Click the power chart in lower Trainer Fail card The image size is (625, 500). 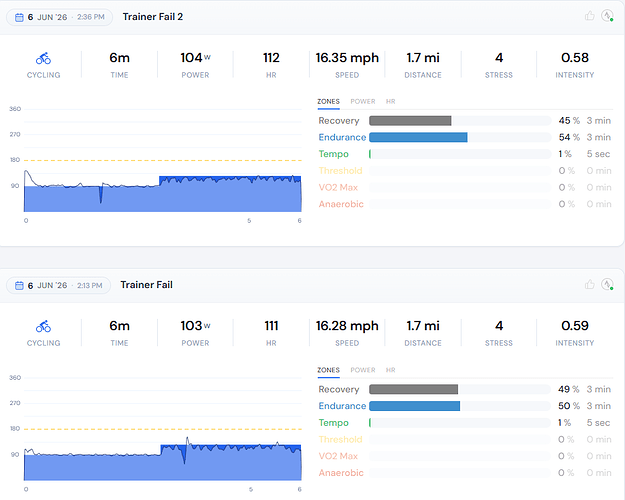click(163, 428)
